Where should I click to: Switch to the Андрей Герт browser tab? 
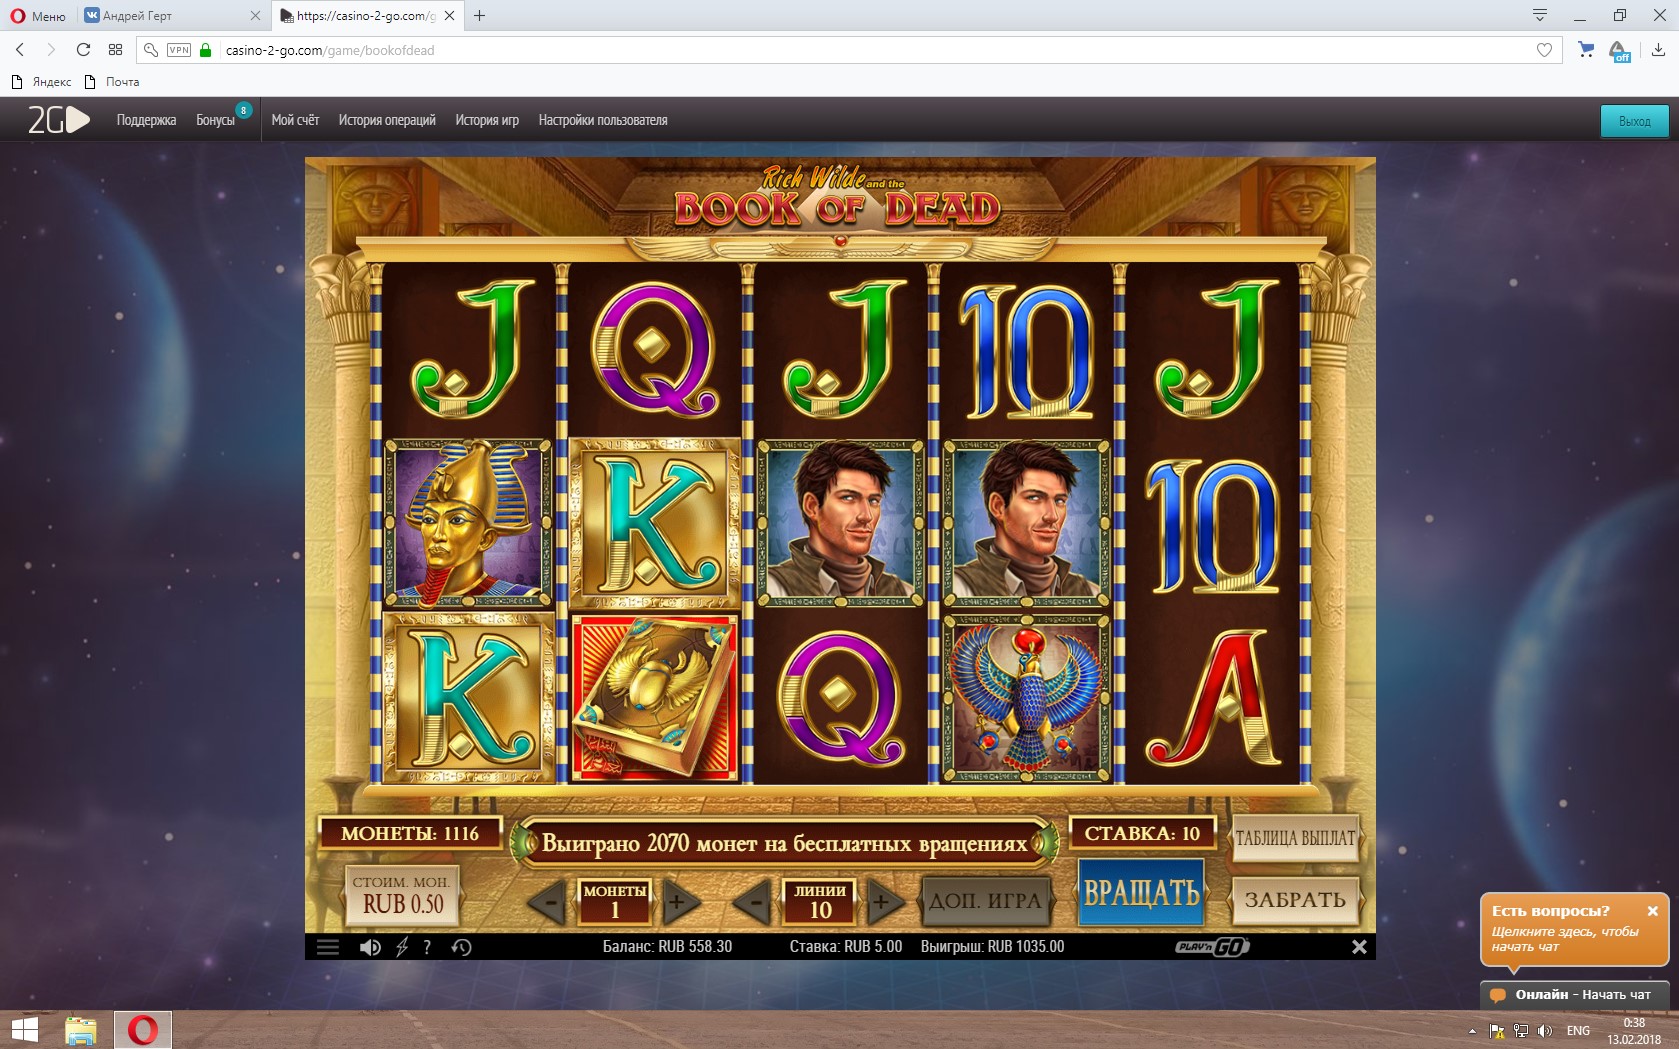click(x=170, y=16)
